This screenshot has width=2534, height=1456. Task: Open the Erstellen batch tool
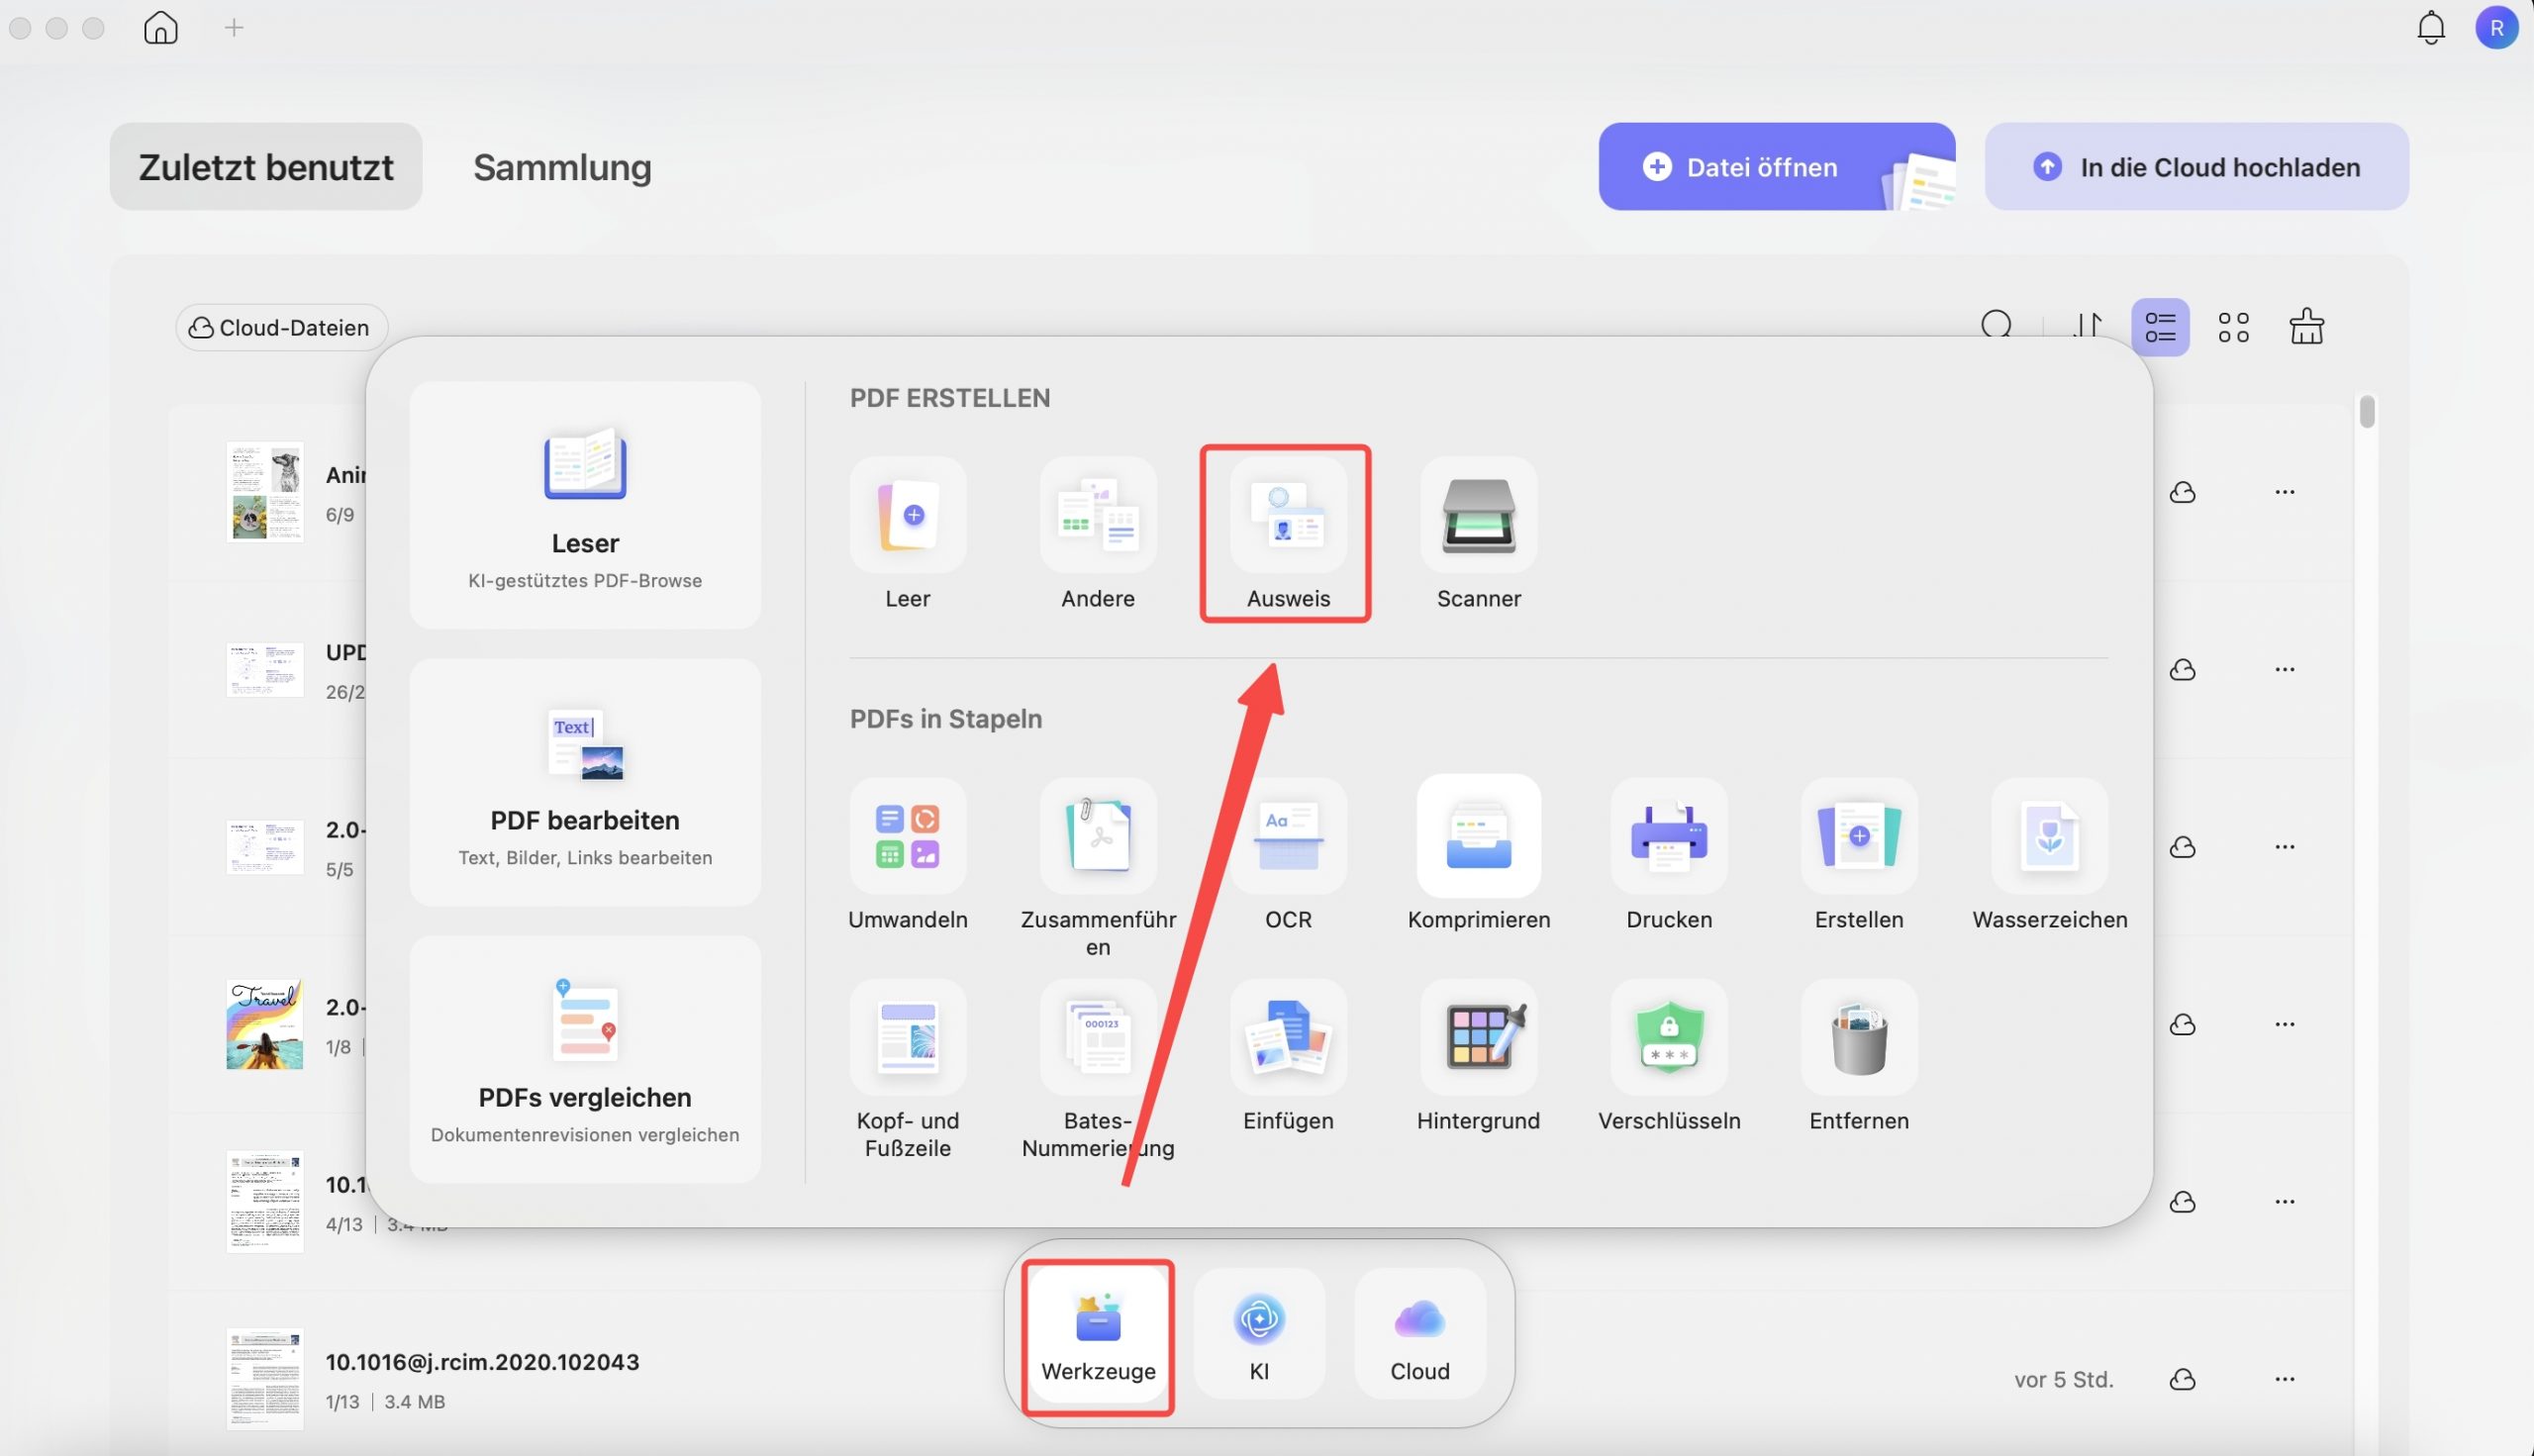coord(1858,836)
